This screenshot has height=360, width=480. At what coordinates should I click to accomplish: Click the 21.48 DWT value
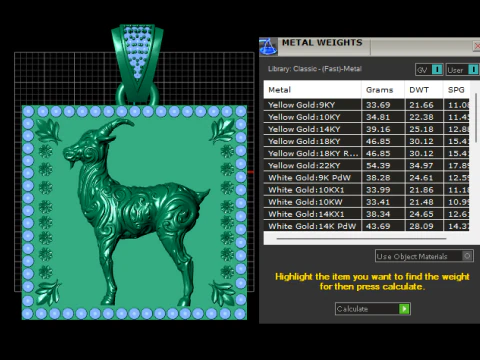click(421, 202)
